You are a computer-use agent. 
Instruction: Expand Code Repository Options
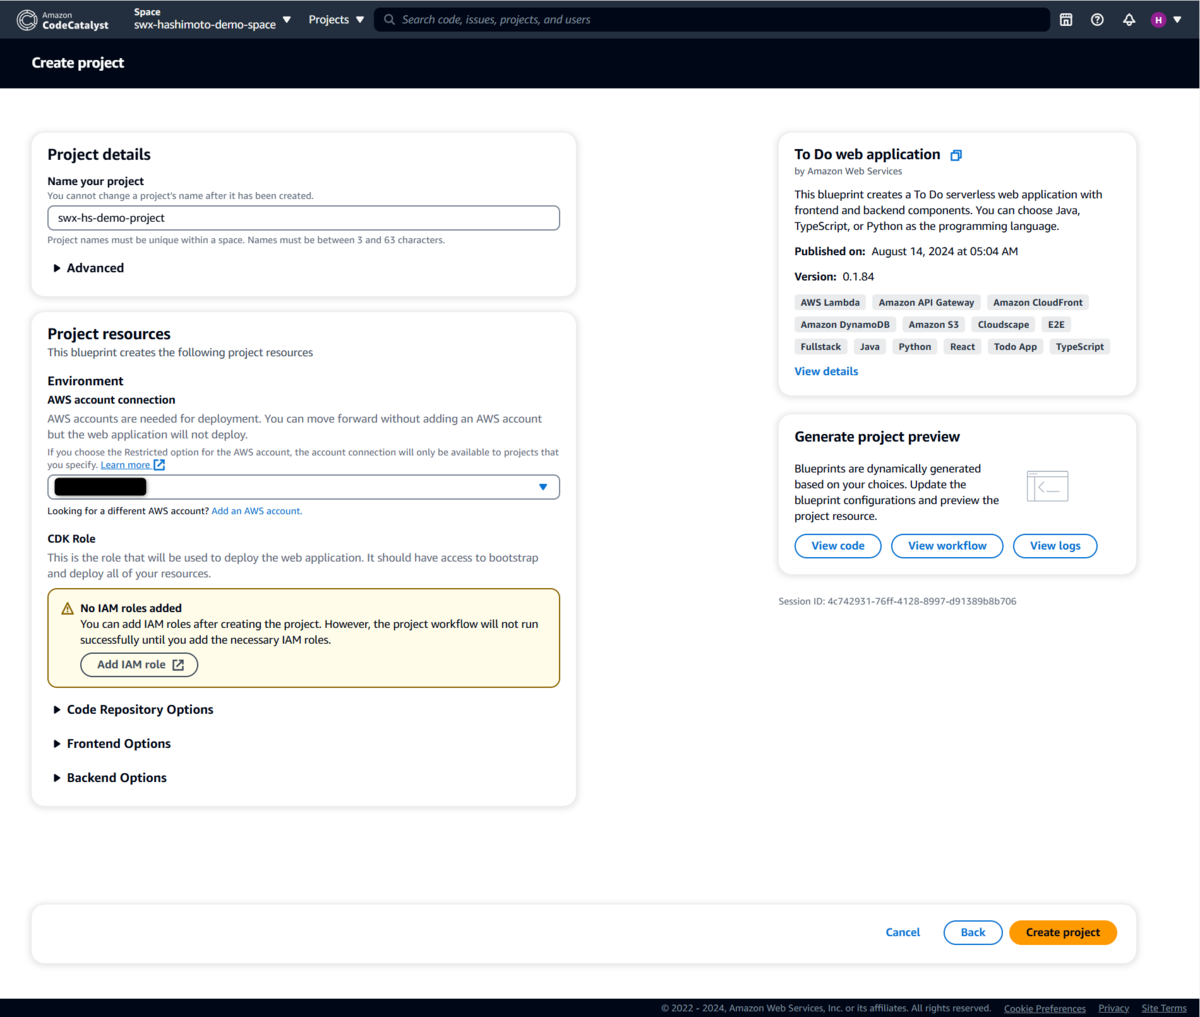click(133, 710)
